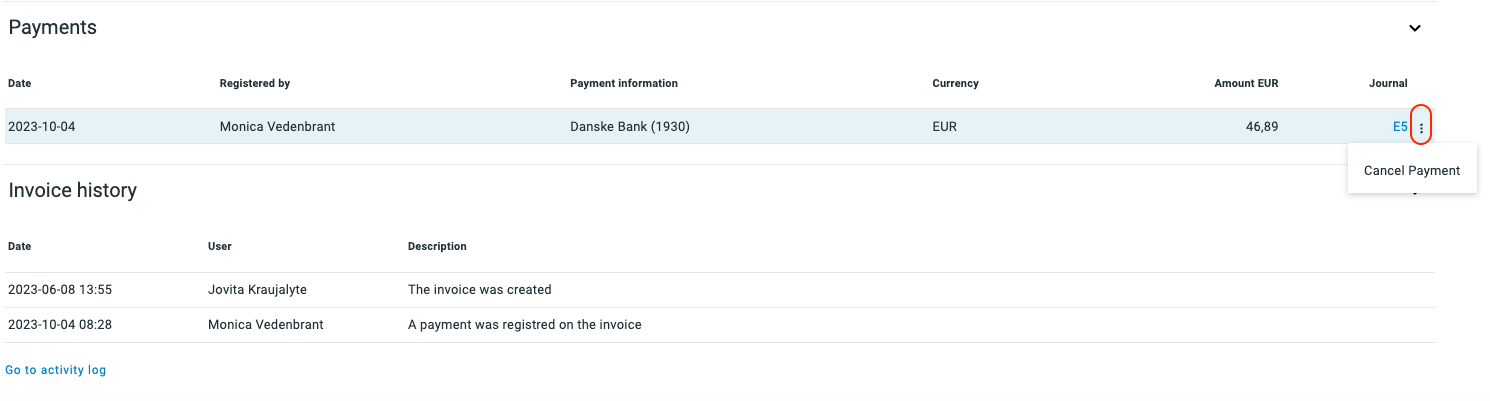Select the Amount EUR column header
Viewport: 1490px width, 401px height.
(1246, 83)
